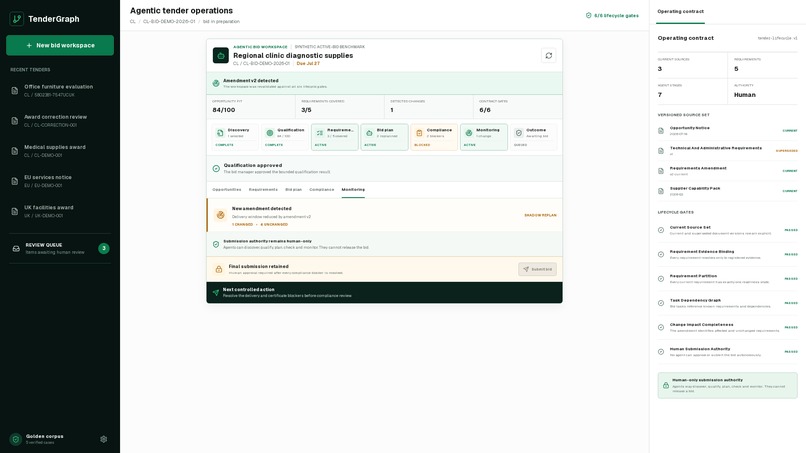The image size is (806, 453).
Task: Select the Outcome stage card
Action: click(x=534, y=137)
